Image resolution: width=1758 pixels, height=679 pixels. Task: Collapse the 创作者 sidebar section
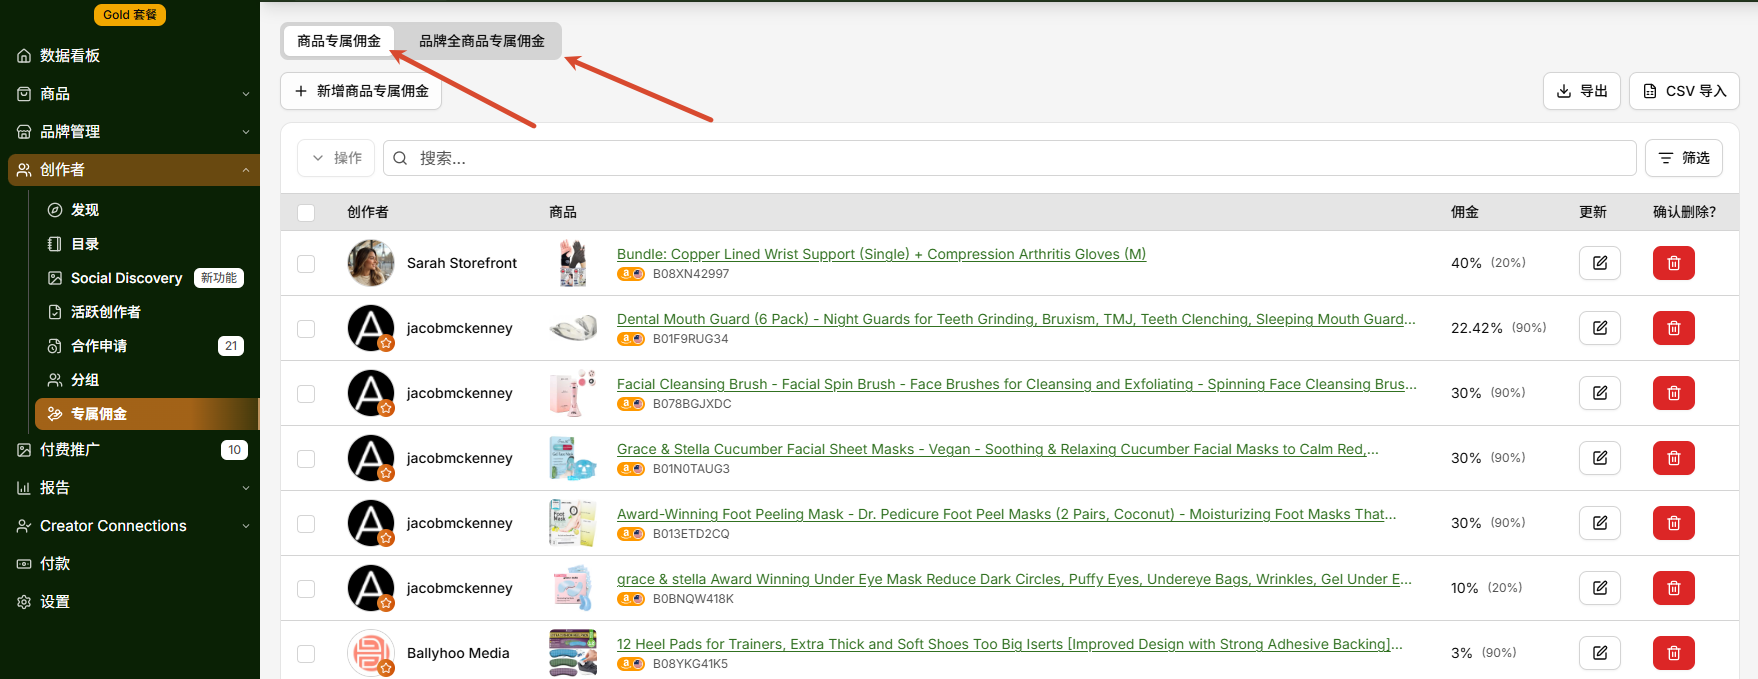[133, 170]
